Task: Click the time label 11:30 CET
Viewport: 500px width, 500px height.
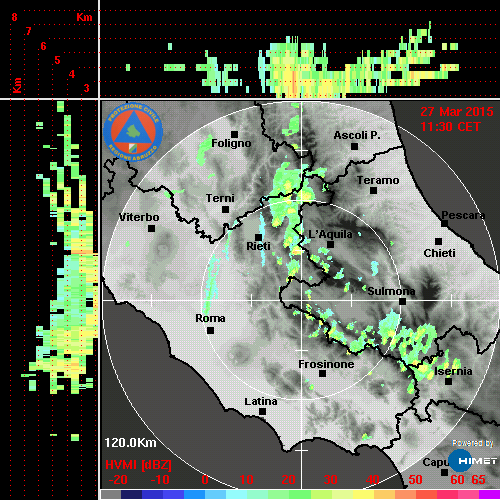Action: (450, 127)
